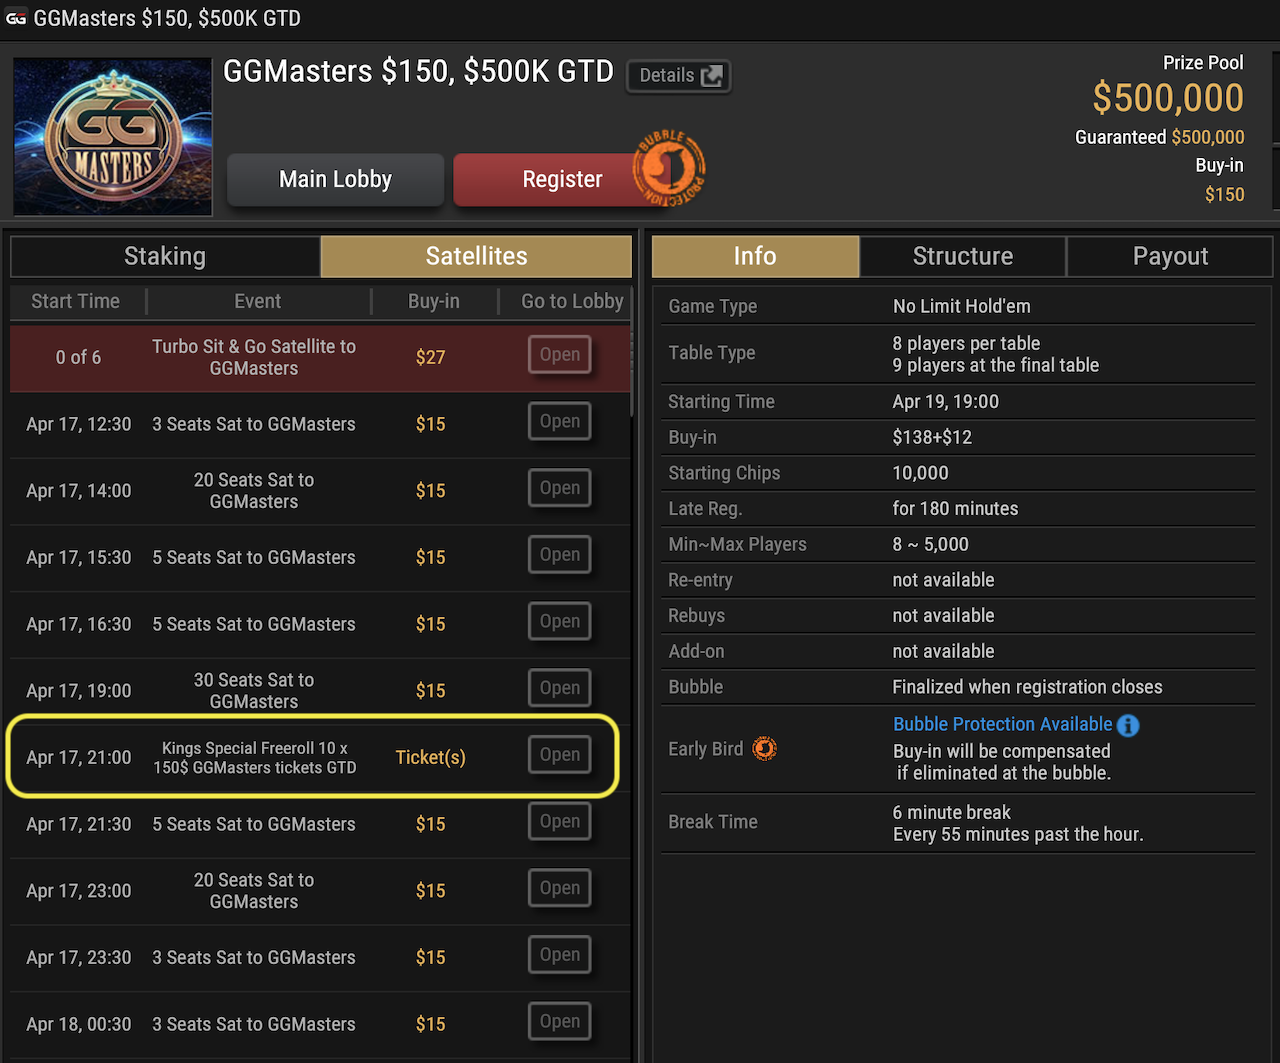This screenshot has height=1063, width=1280.
Task: Click the 10,000 starting chips value
Action: [x=920, y=473]
